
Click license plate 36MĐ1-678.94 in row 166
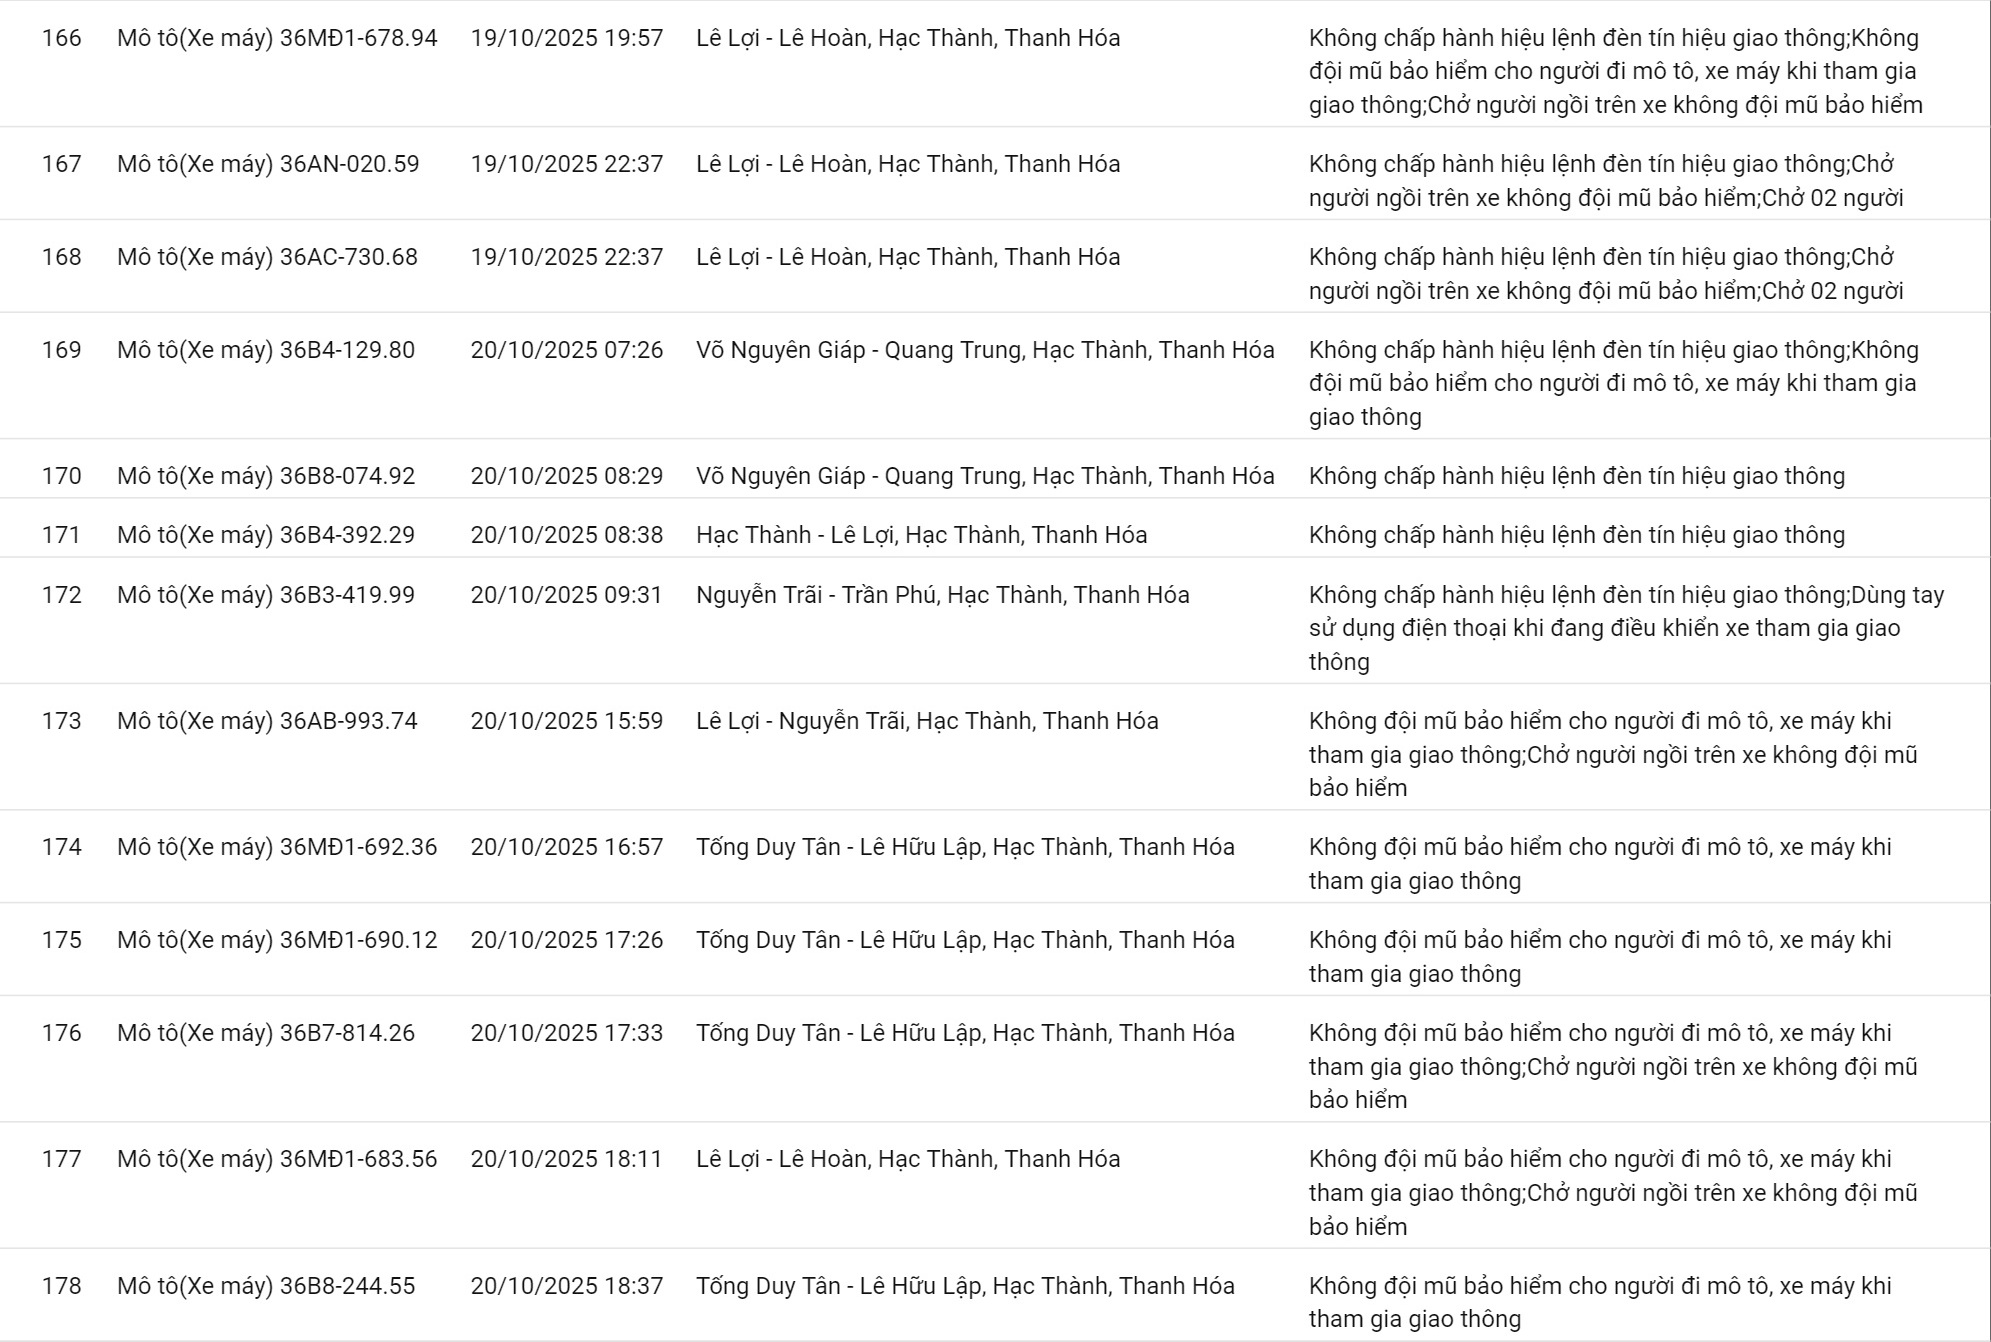click(x=277, y=38)
